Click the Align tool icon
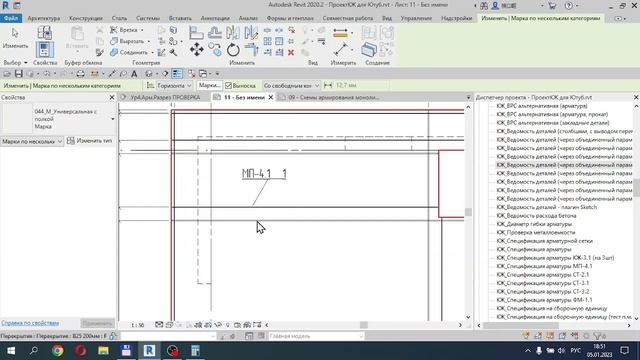640x360 pixels. [x=196, y=32]
